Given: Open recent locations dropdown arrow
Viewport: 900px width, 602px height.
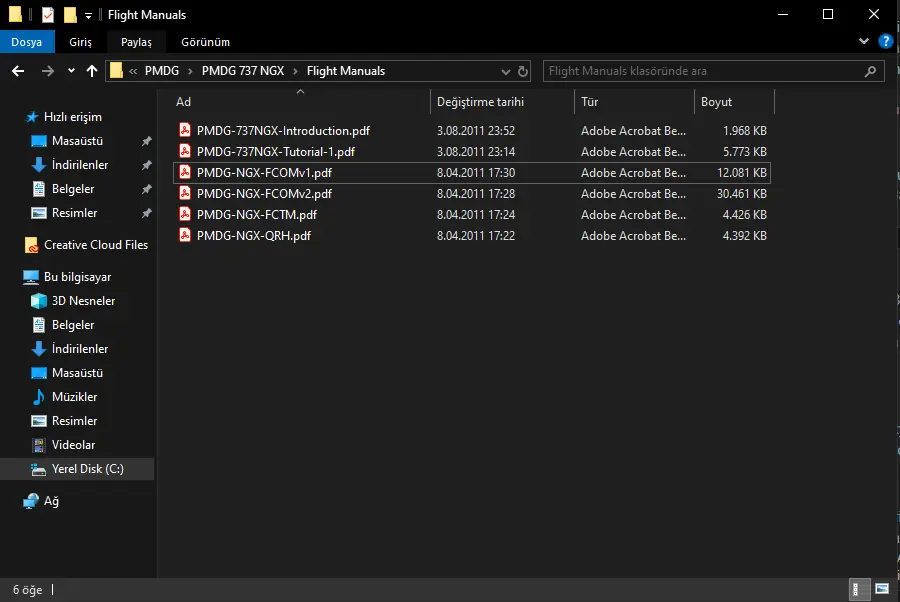Looking at the screenshot, I should pyautogui.click(x=71, y=71).
